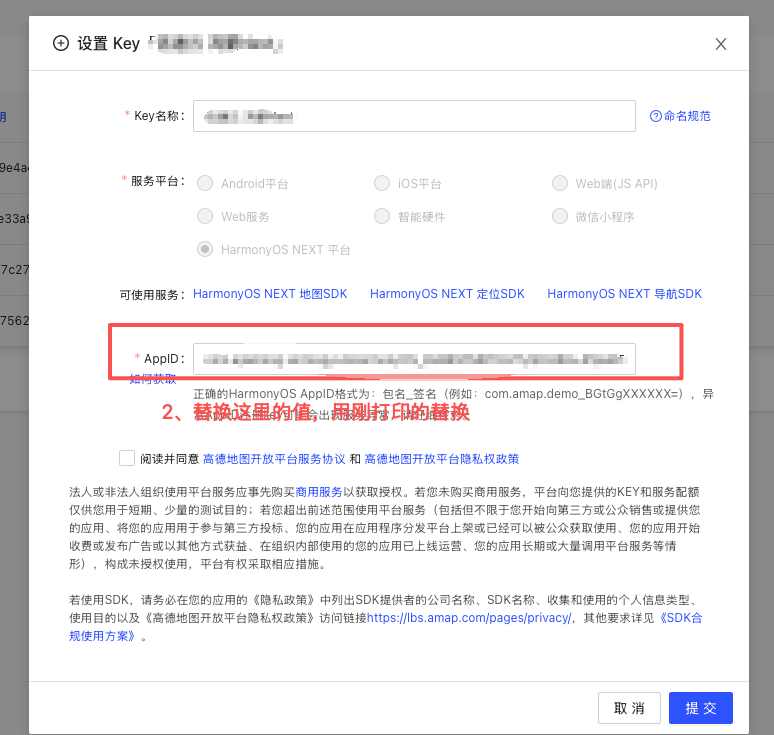
Task: Open HarmonyOS NEXT 地图SDK link
Action: pos(270,294)
